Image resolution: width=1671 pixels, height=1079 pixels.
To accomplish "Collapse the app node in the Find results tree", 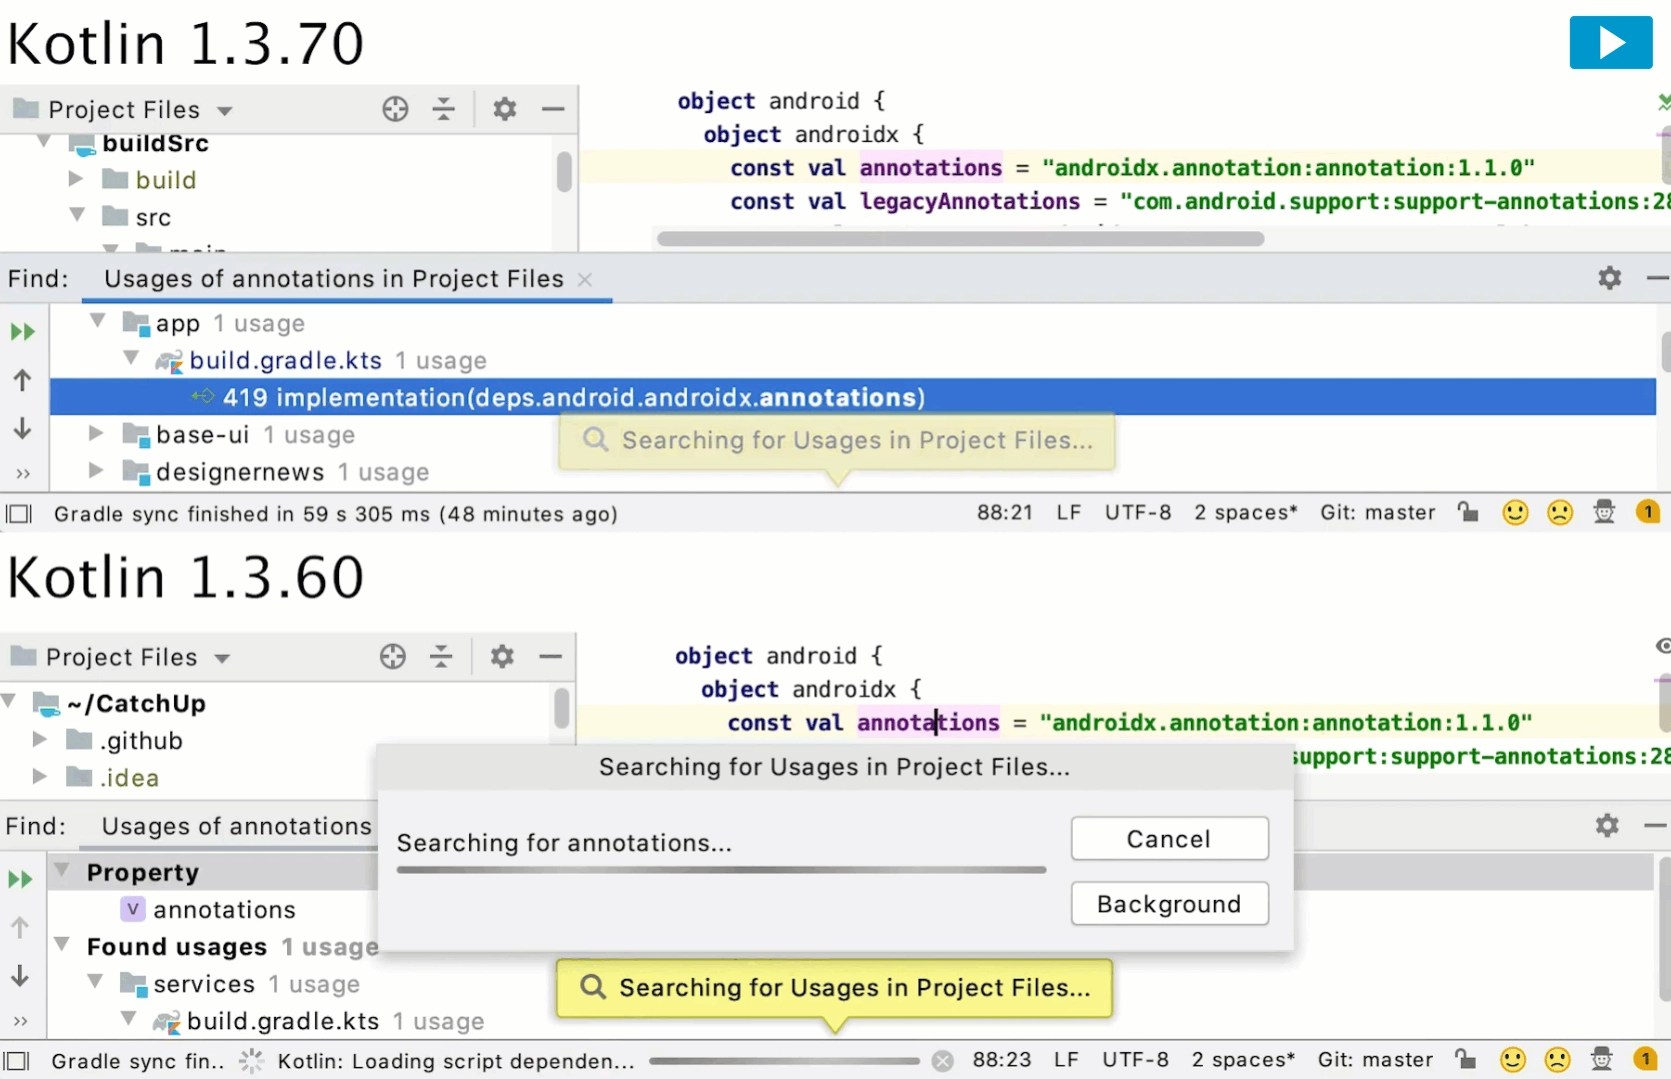I will tap(98, 322).
